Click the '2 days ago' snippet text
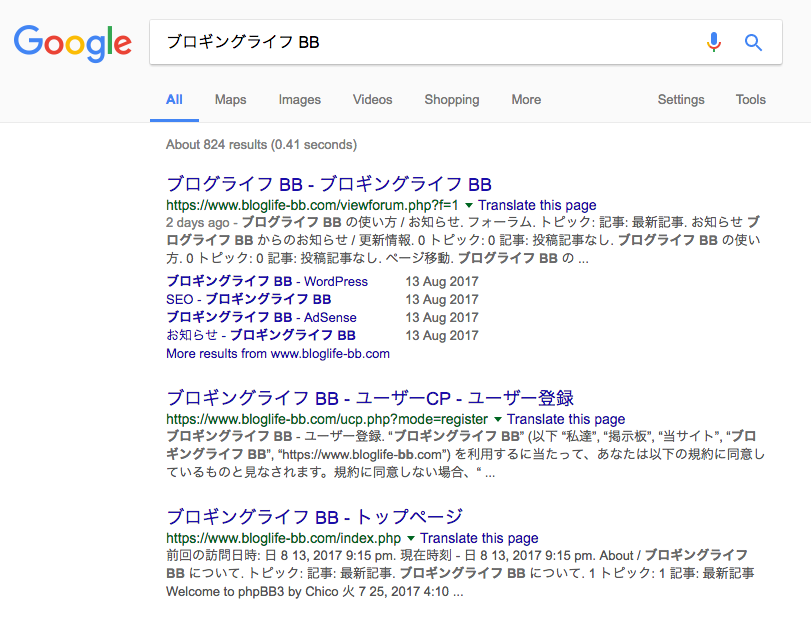Image resolution: width=811 pixels, height=617 pixels. coord(198,222)
